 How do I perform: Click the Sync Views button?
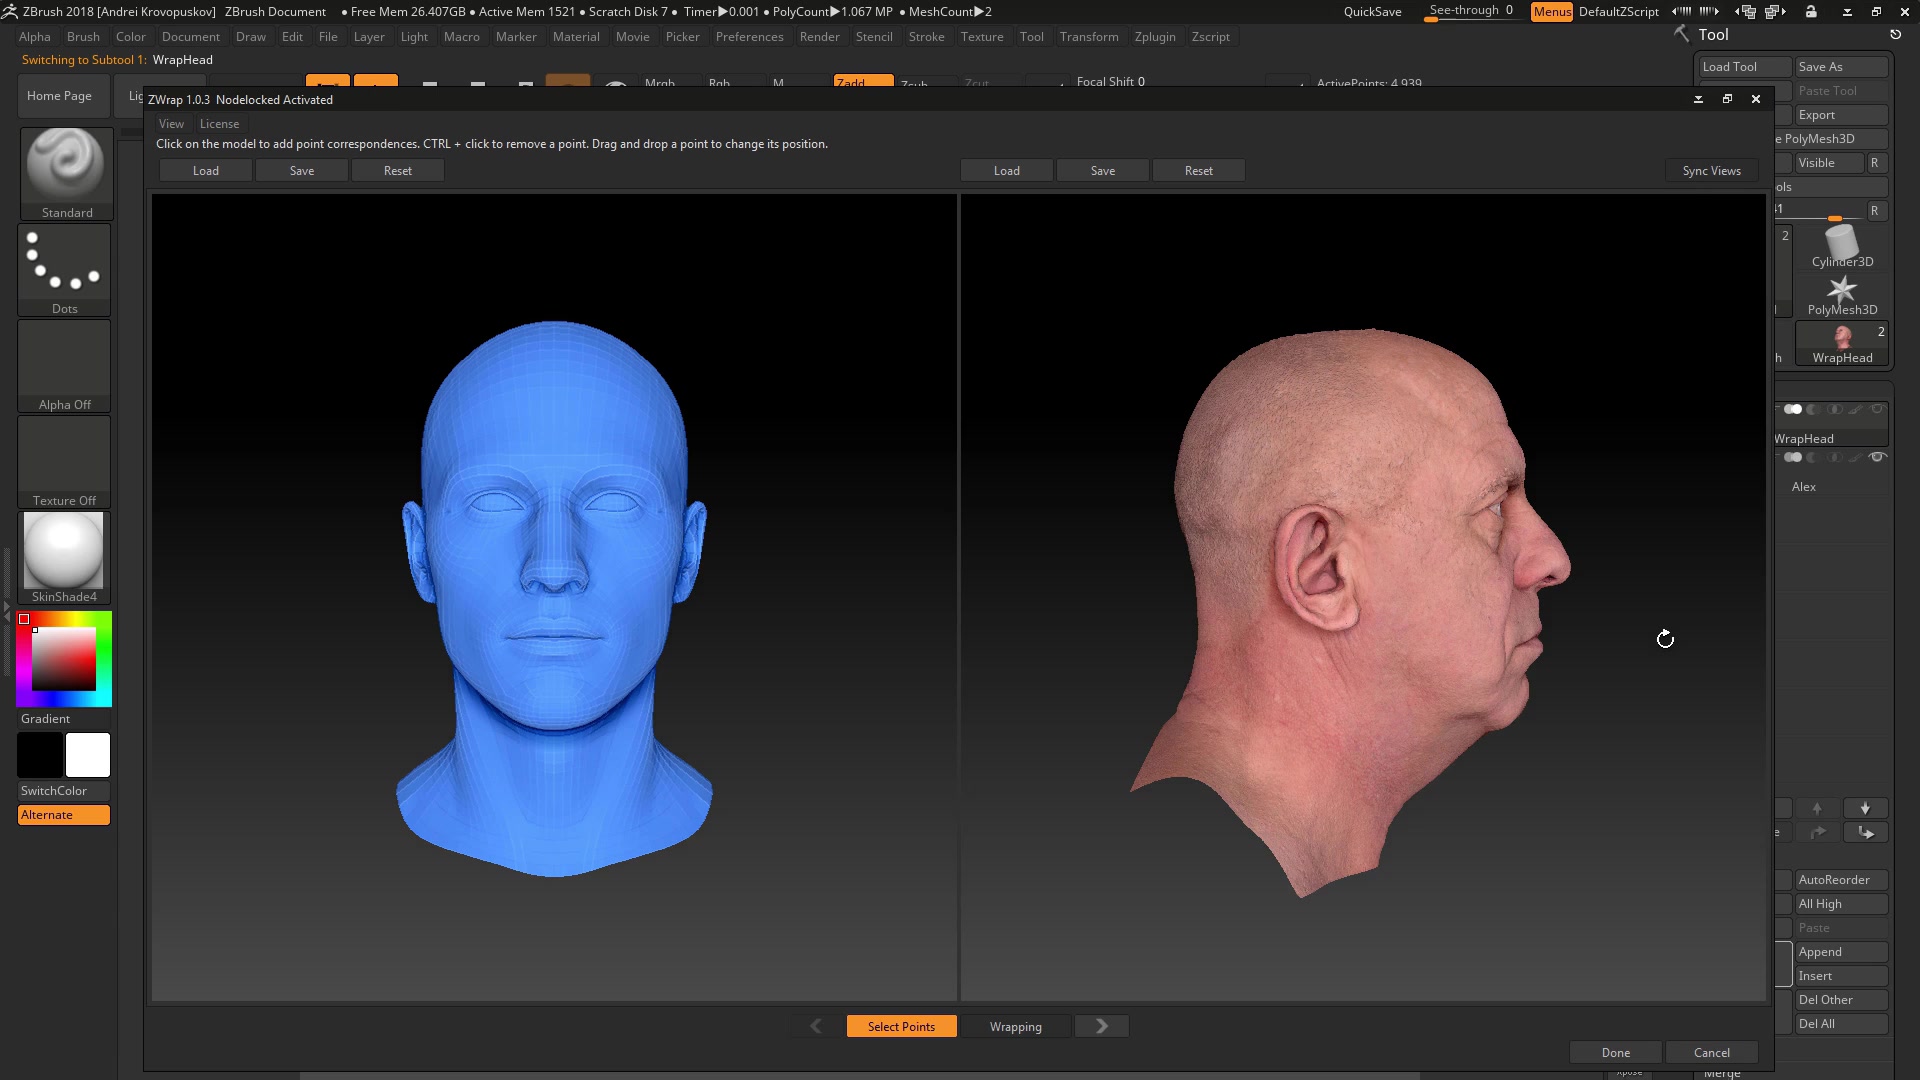(1710, 169)
